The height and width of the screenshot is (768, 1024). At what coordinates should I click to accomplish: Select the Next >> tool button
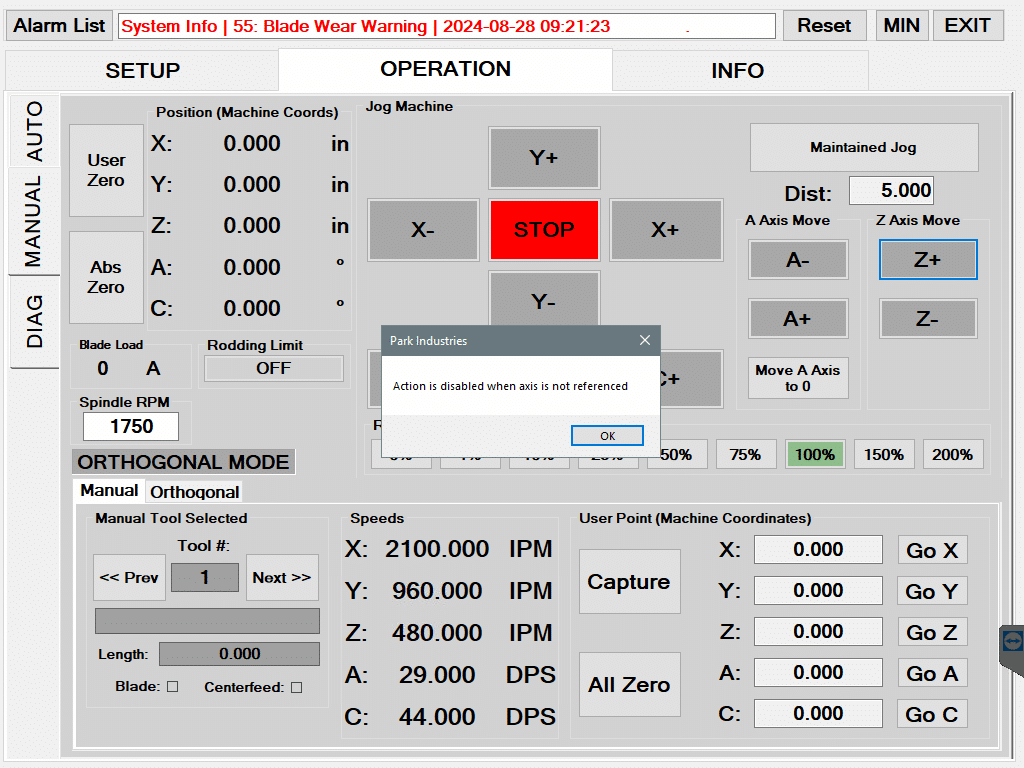coord(281,577)
